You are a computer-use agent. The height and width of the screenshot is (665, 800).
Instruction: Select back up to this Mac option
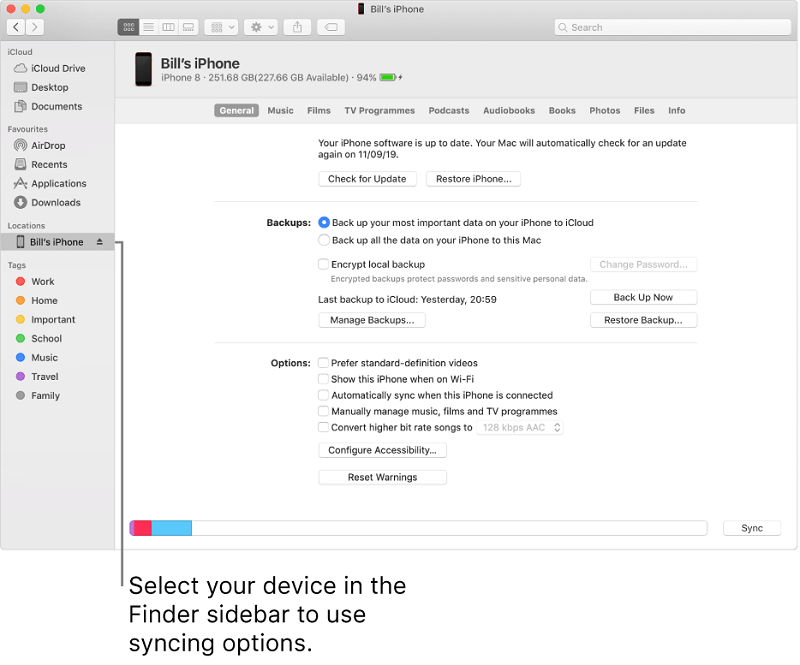click(x=324, y=240)
